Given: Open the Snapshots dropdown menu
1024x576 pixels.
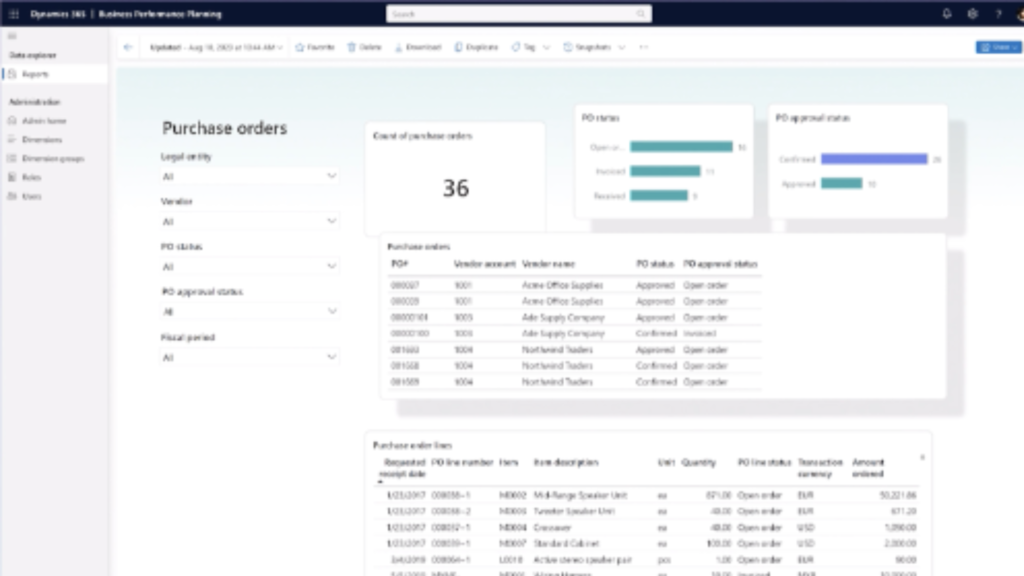Looking at the screenshot, I should click(595, 47).
